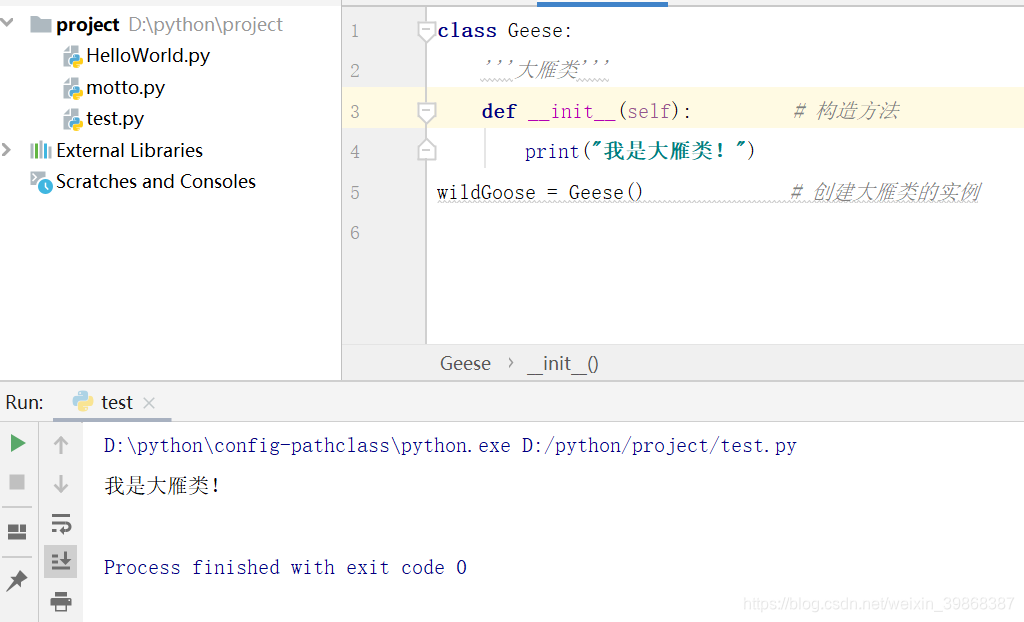Select the test run tab
The height and width of the screenshot is (622, 1024).
click(x=112, y=402)
